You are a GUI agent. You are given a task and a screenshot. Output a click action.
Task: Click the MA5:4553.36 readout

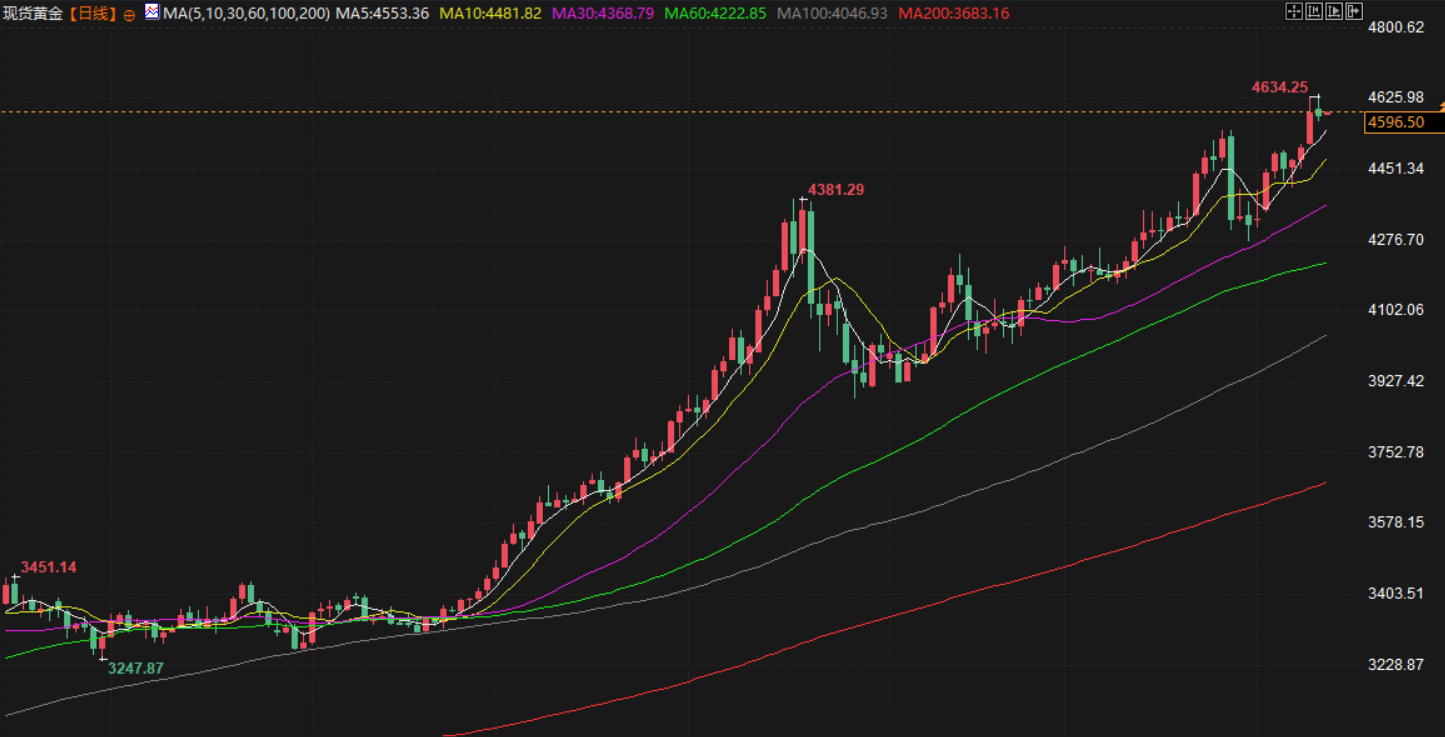coord(383,14)
